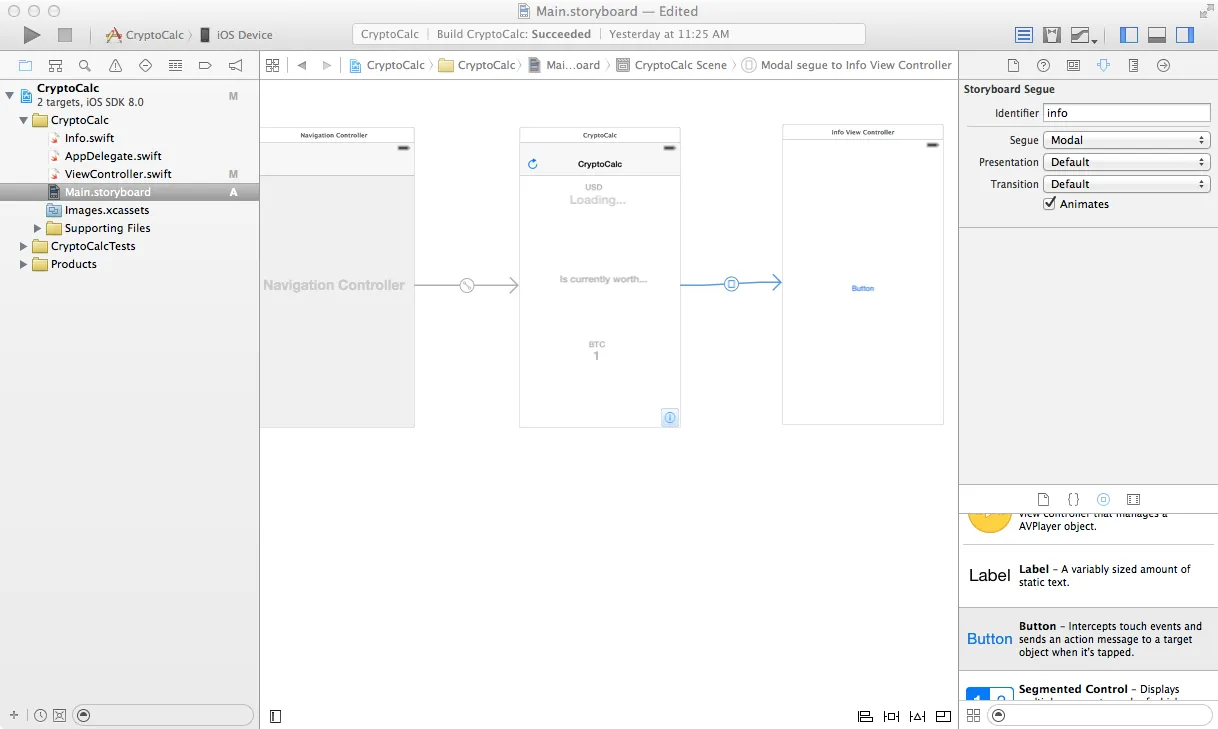Image resolution: width=1218 pixels, height=729 pixels.
Task: Show the File inspector
Action: [1013, 65]
